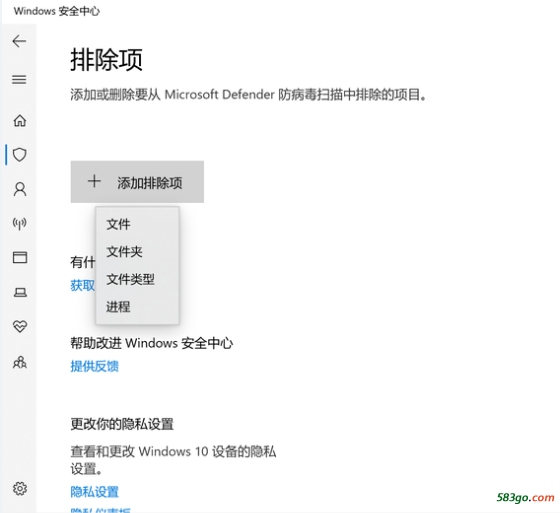Open Settings gear icon in sidebar
Viewport: 560px width, 513px height.
20,488
